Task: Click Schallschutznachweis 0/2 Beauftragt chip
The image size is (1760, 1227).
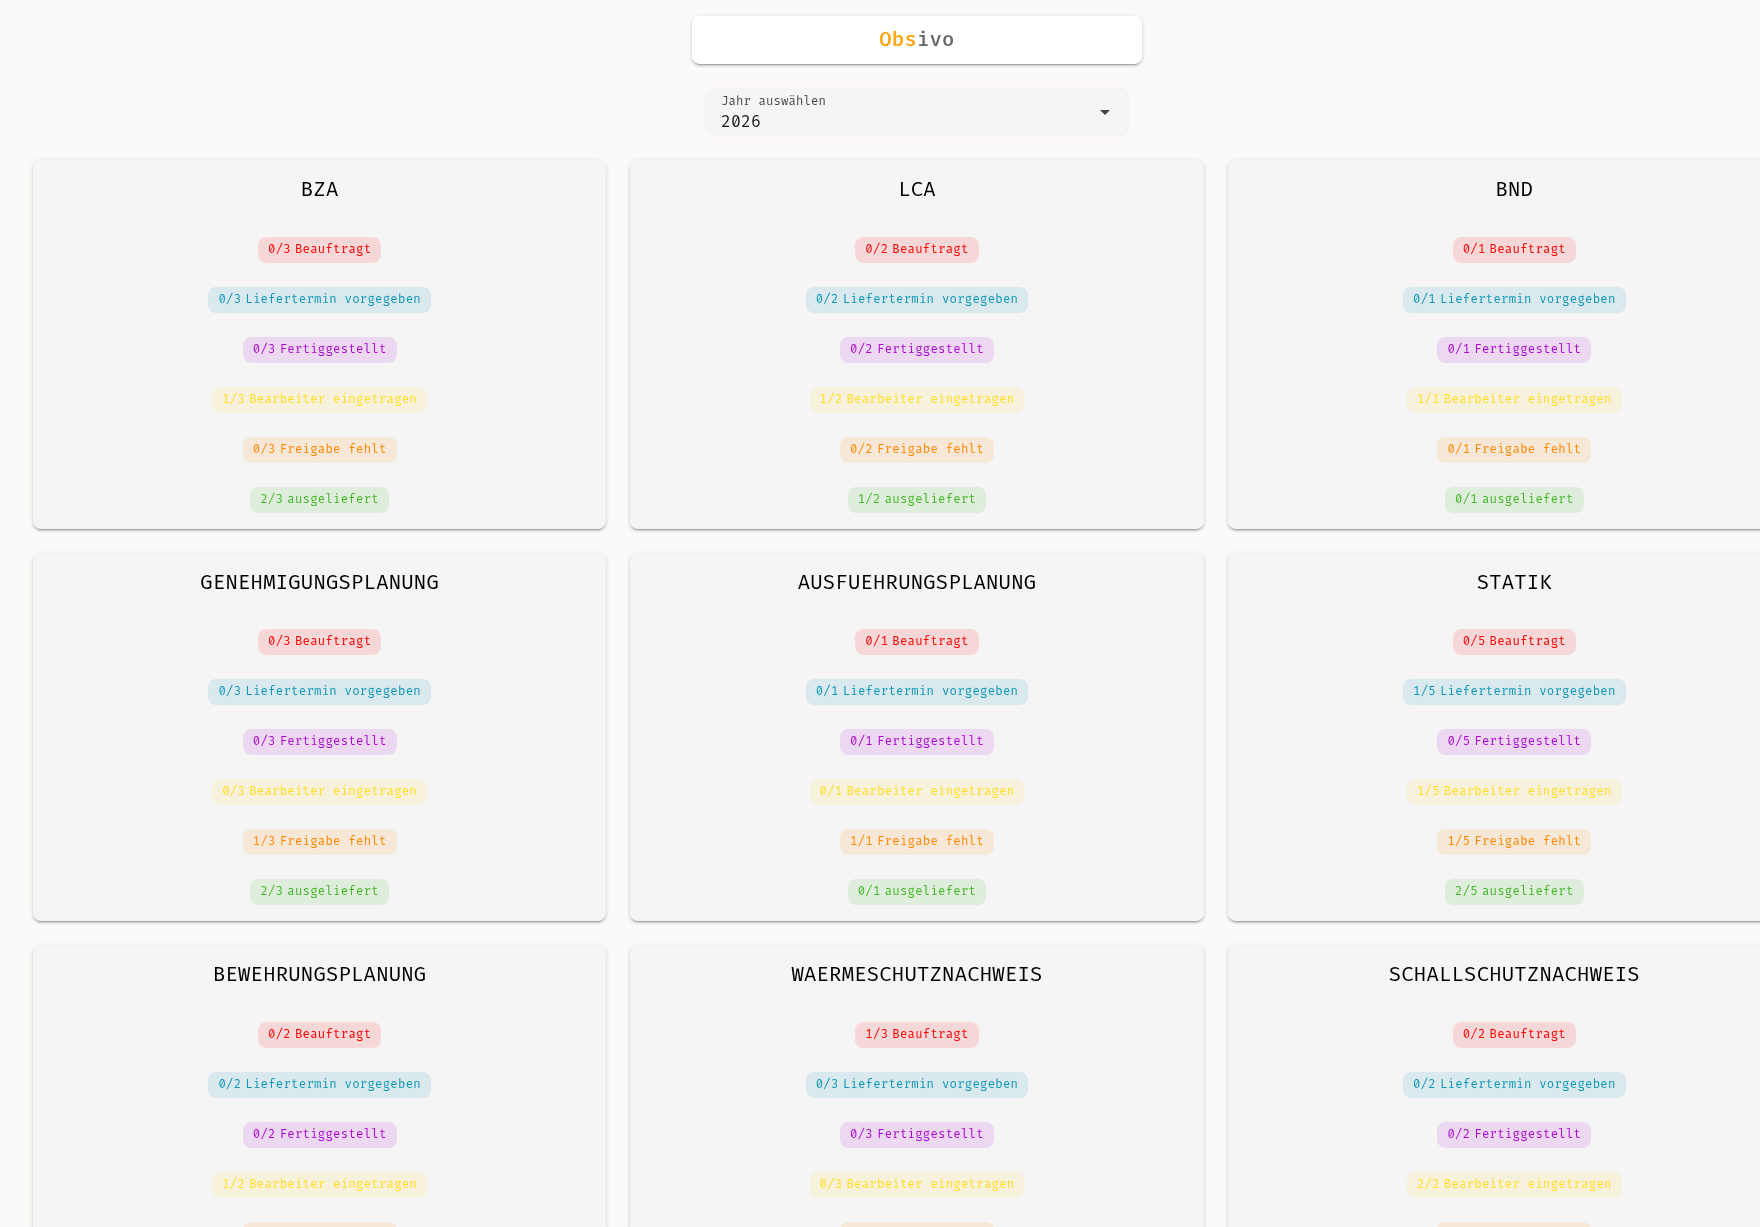Action: (x=1514, y=1035)
